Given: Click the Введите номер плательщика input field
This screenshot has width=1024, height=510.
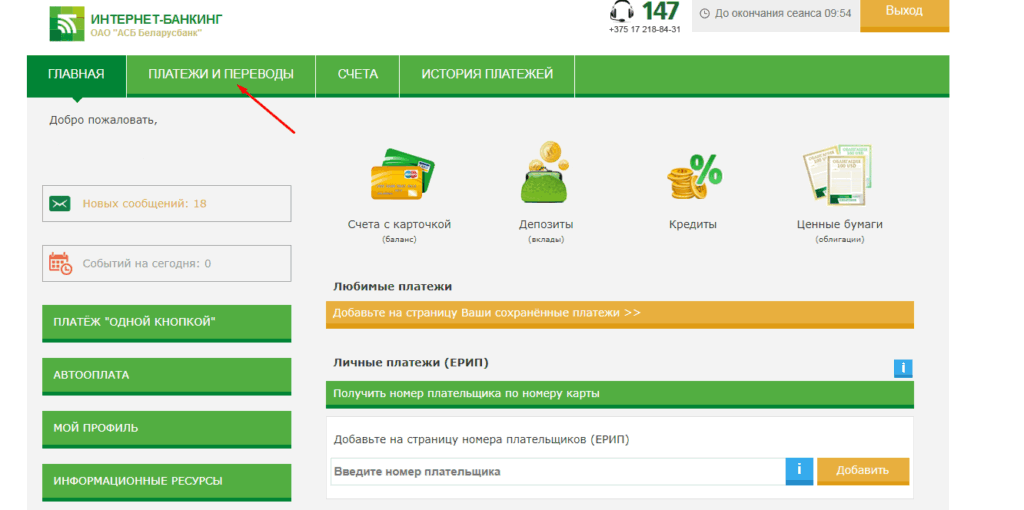Looking at the screenshot, I should pos(557,471).
